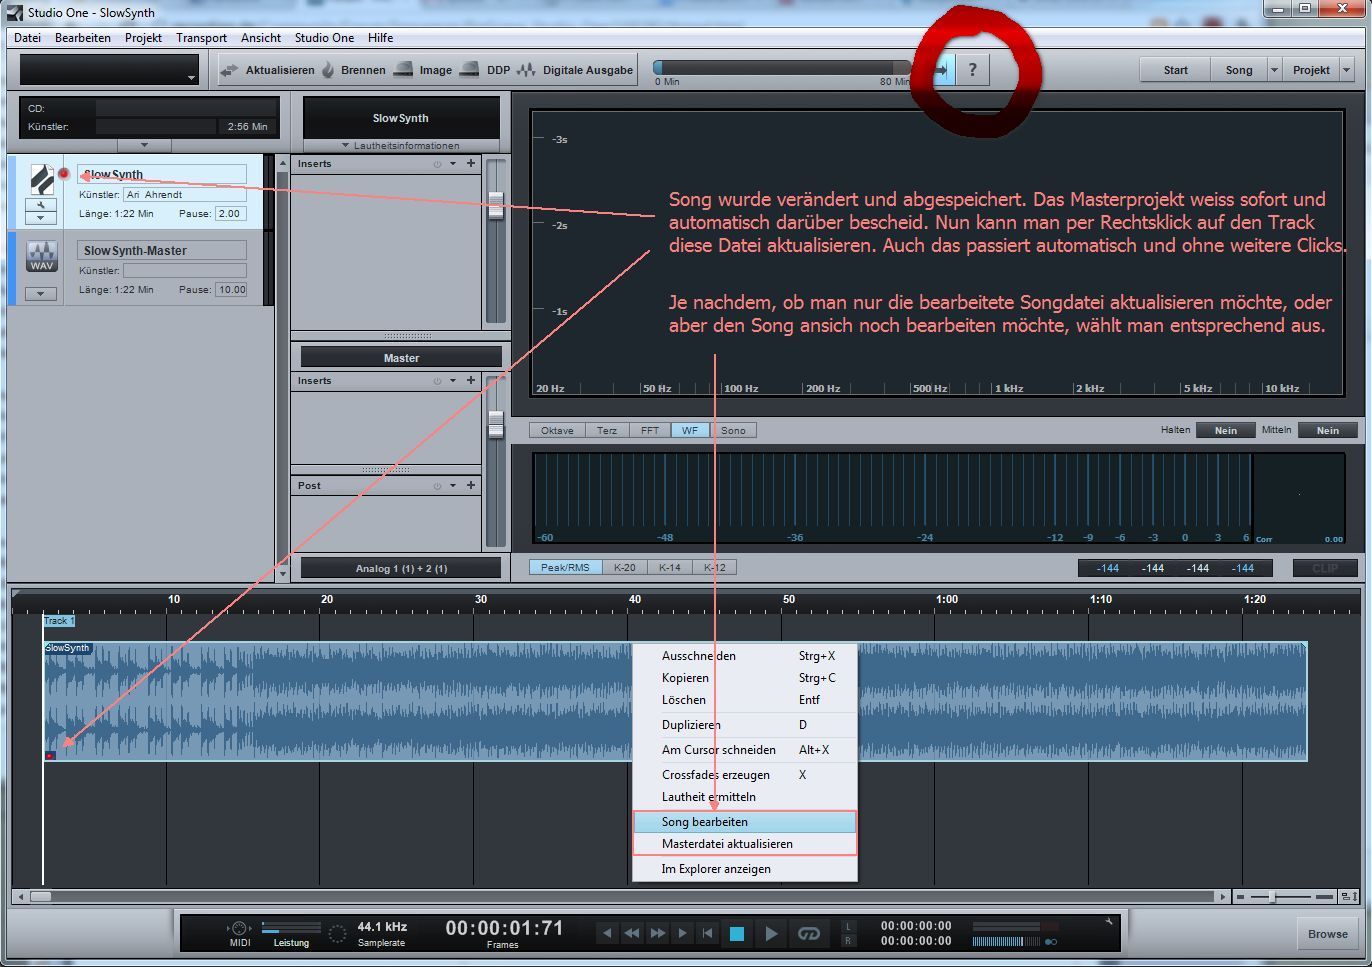Open Digitale Ausgabe digital release
The width and height of the screenshot is (1372, 967).
coord(575,70)
